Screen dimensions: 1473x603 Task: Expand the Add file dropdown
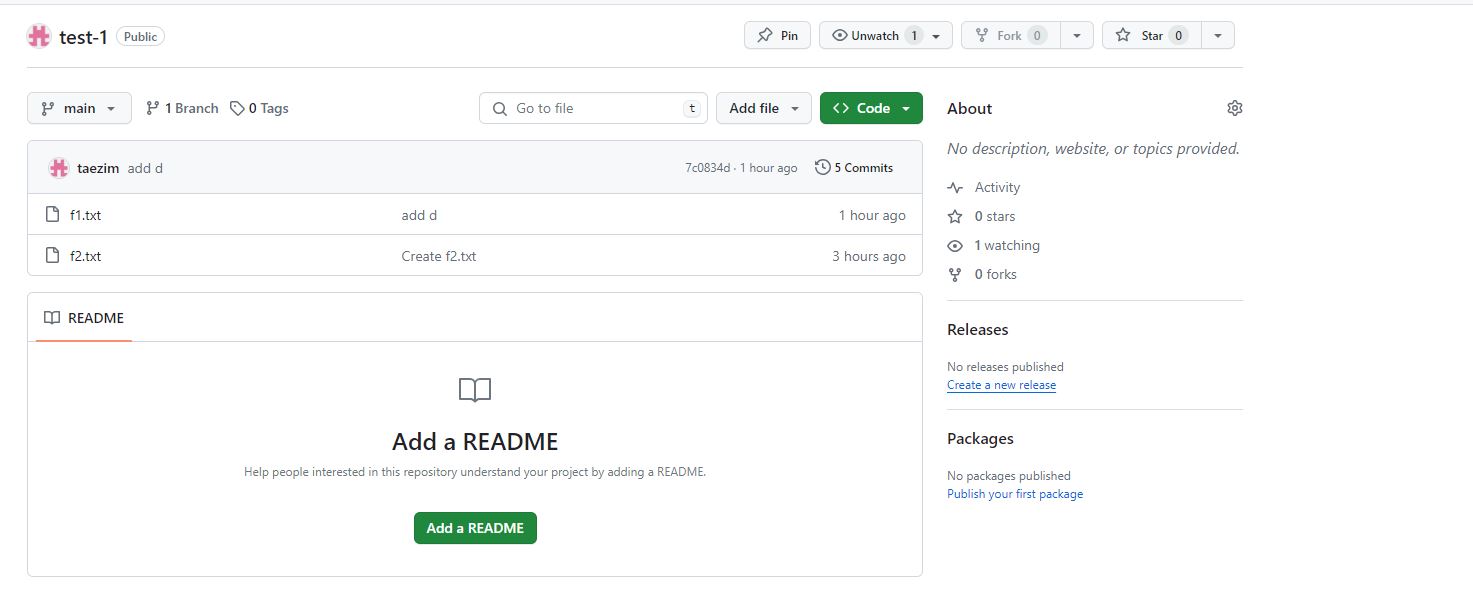click(x=764, y=108)
